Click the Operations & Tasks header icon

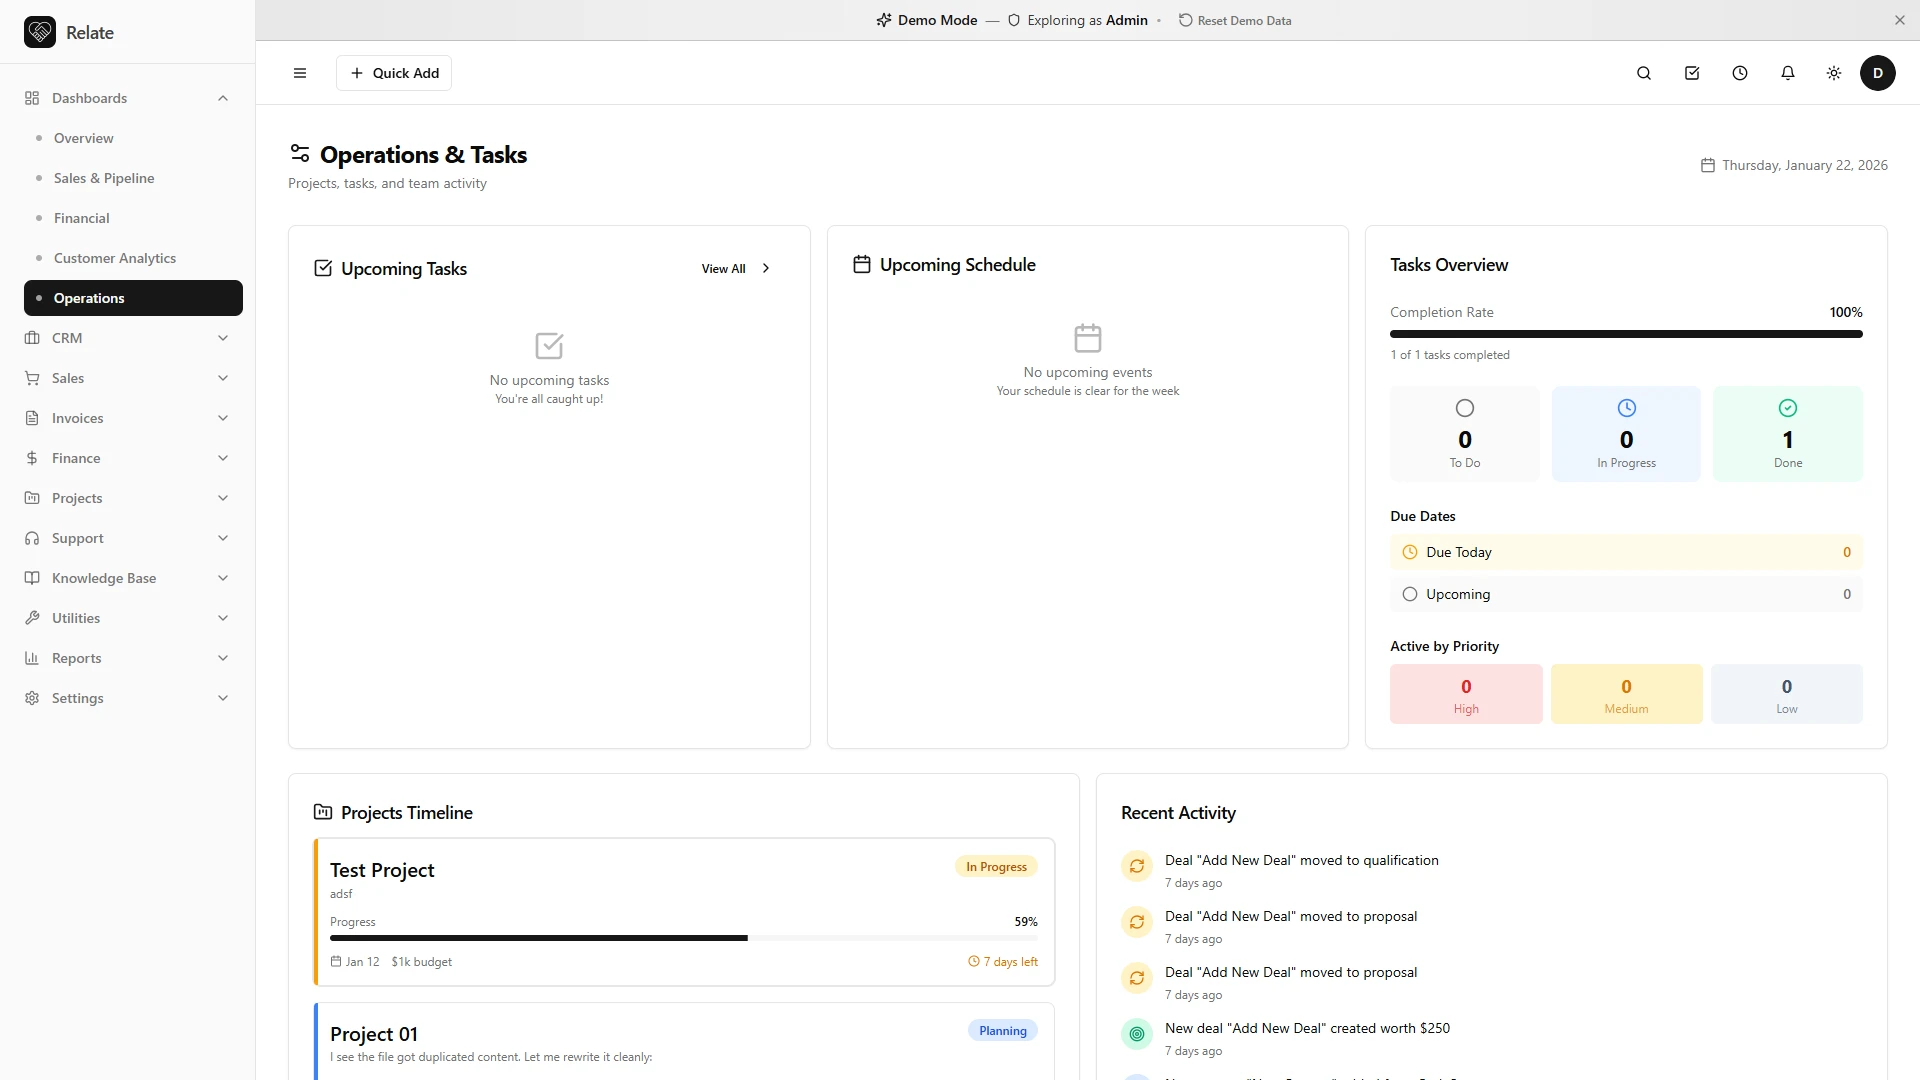click(300, 153)
